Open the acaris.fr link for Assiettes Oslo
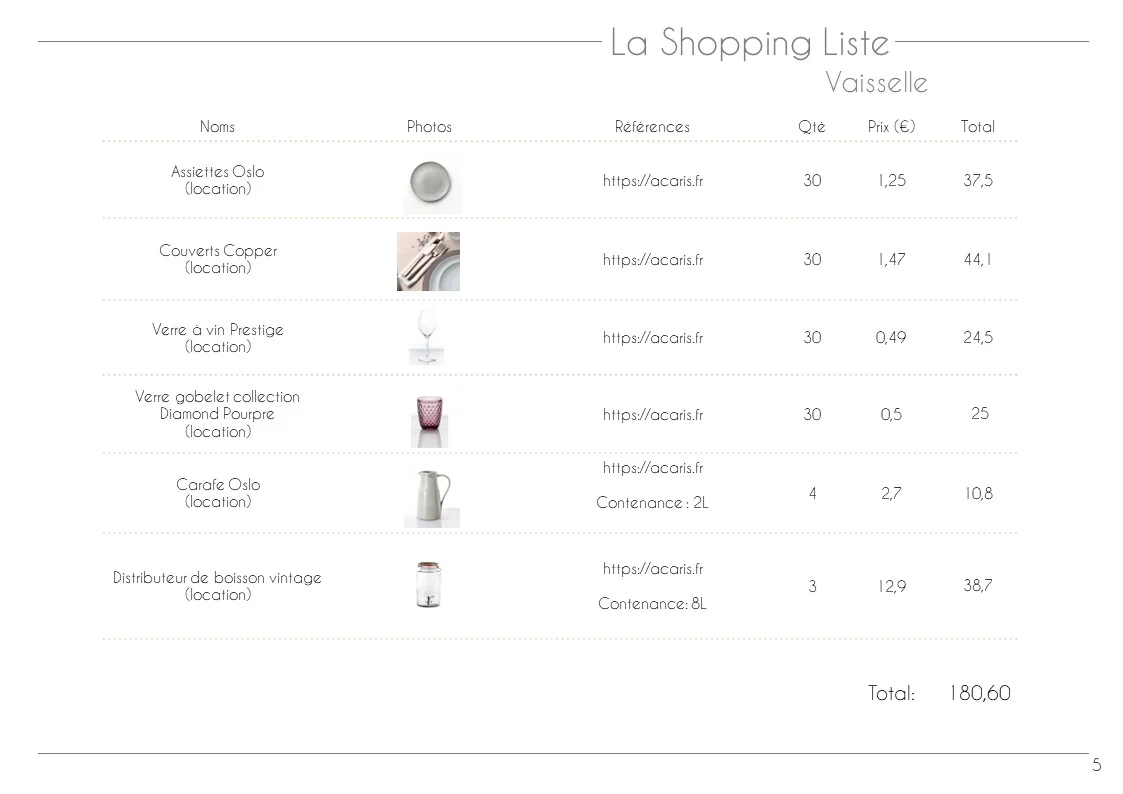The image size is (1123, 794). (x=652, y=180)
